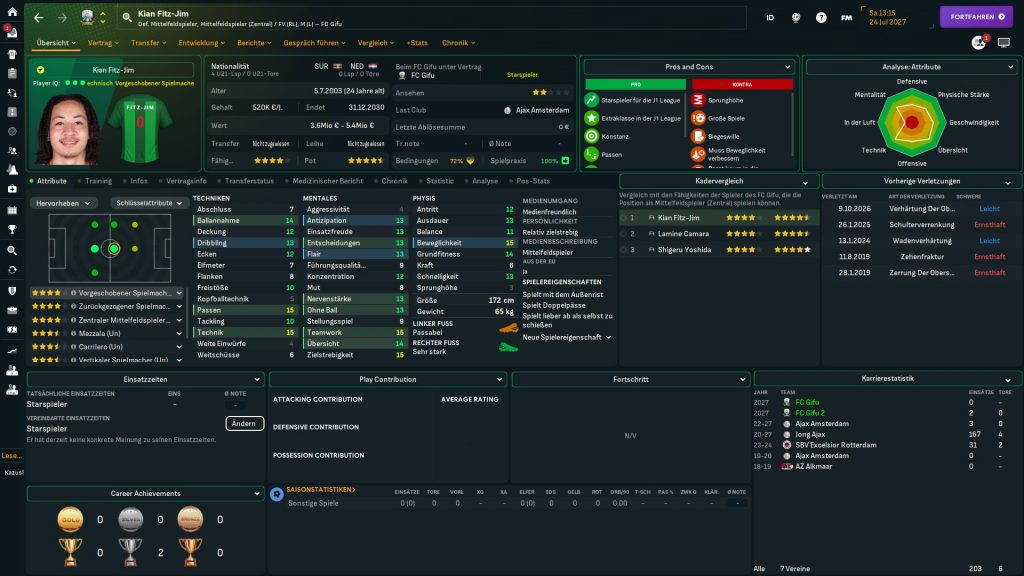Image resolution: width=1024 pixels, height=576 pixels.
Task: Open the ID icon in the top bar
Action: [x=770, y=17]
